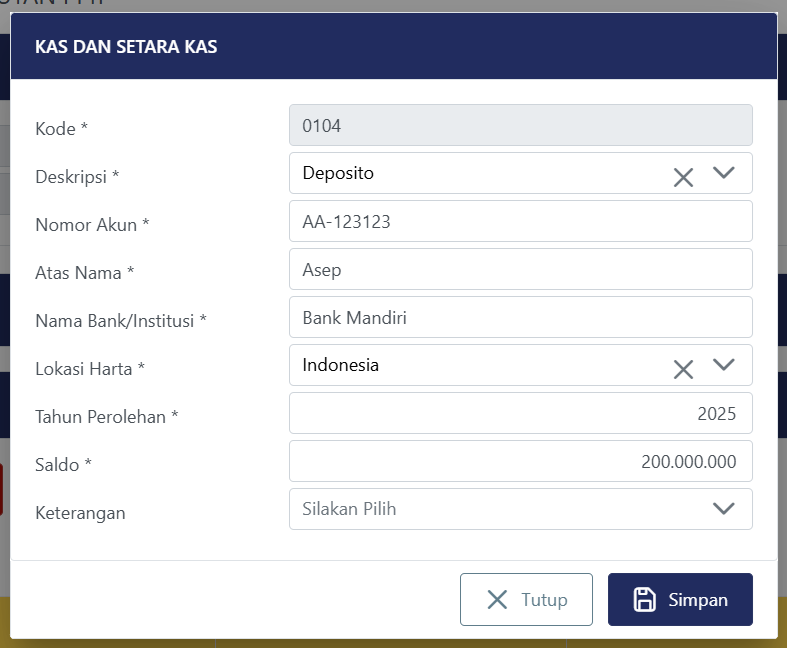Clear the Lokasi Harta selection with the X icon
787x648 pixels.
click(x=683, y=370)
